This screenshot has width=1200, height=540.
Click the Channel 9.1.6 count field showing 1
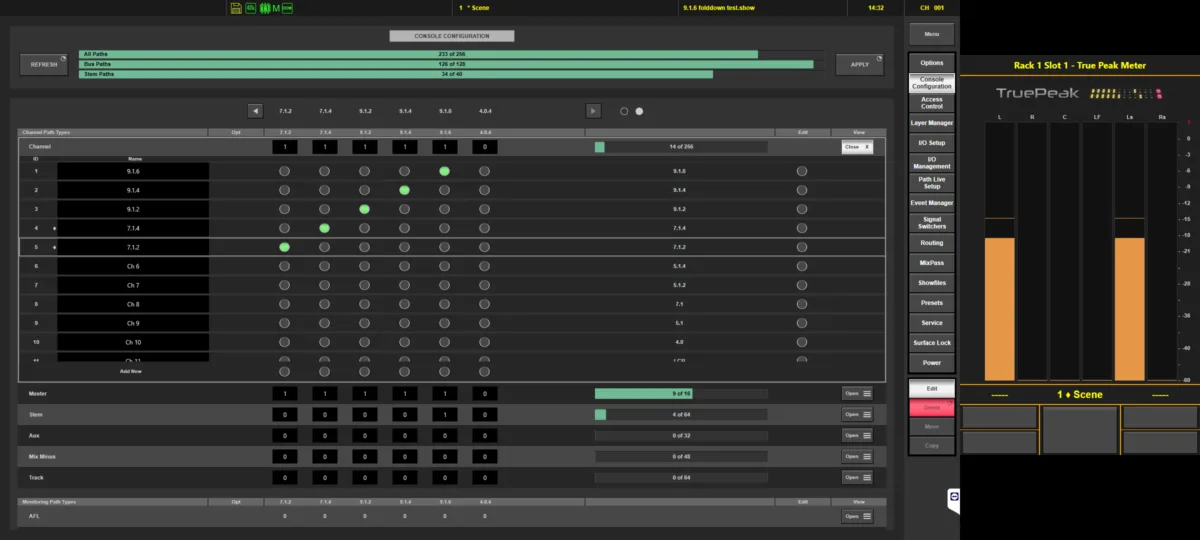(444, 147)
